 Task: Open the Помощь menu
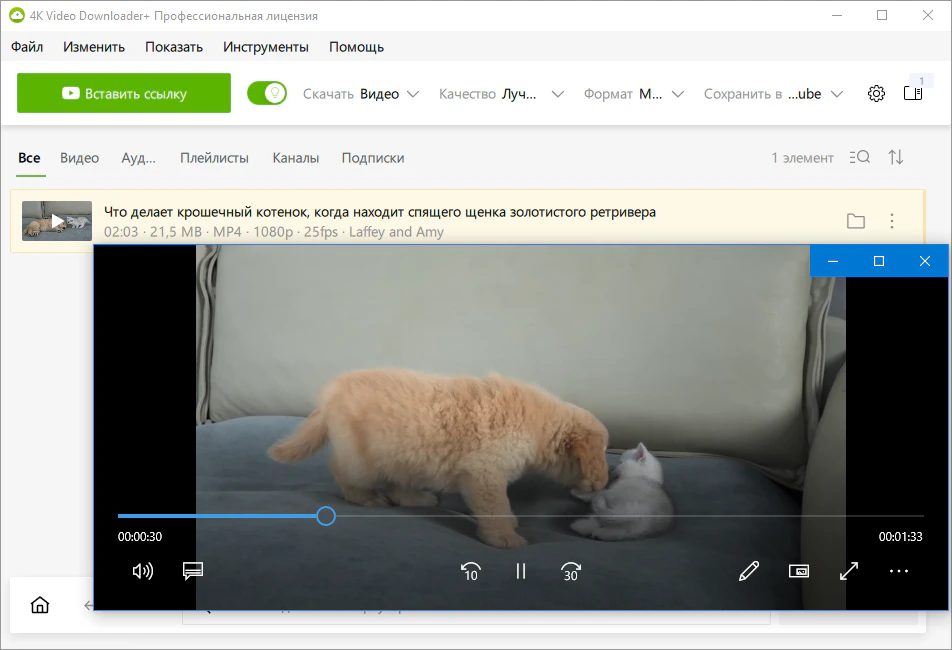(x=356, y=47)
